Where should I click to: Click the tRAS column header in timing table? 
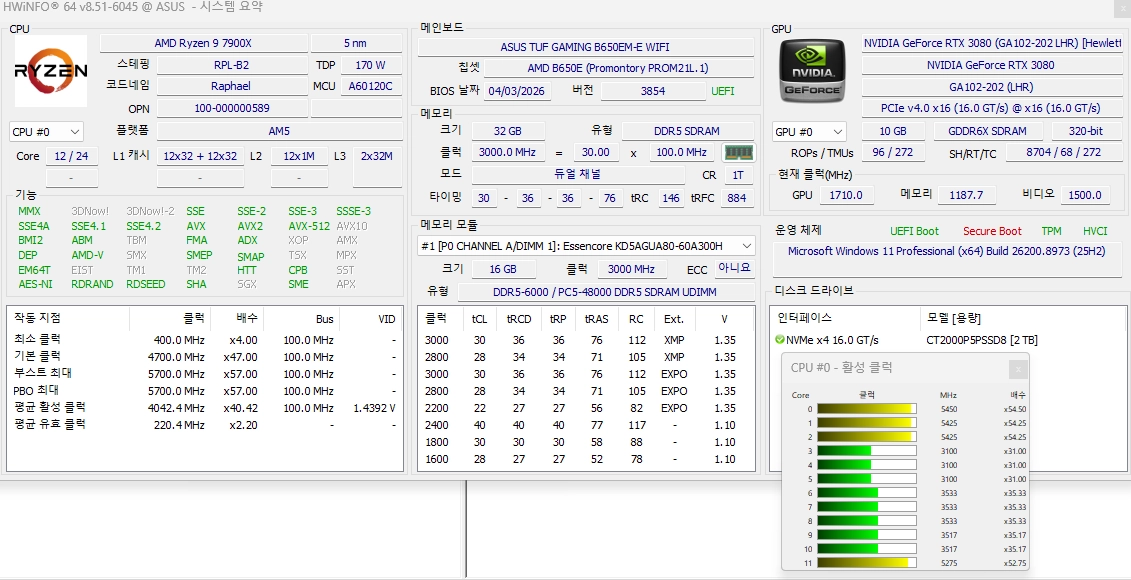tap(597, 319)
